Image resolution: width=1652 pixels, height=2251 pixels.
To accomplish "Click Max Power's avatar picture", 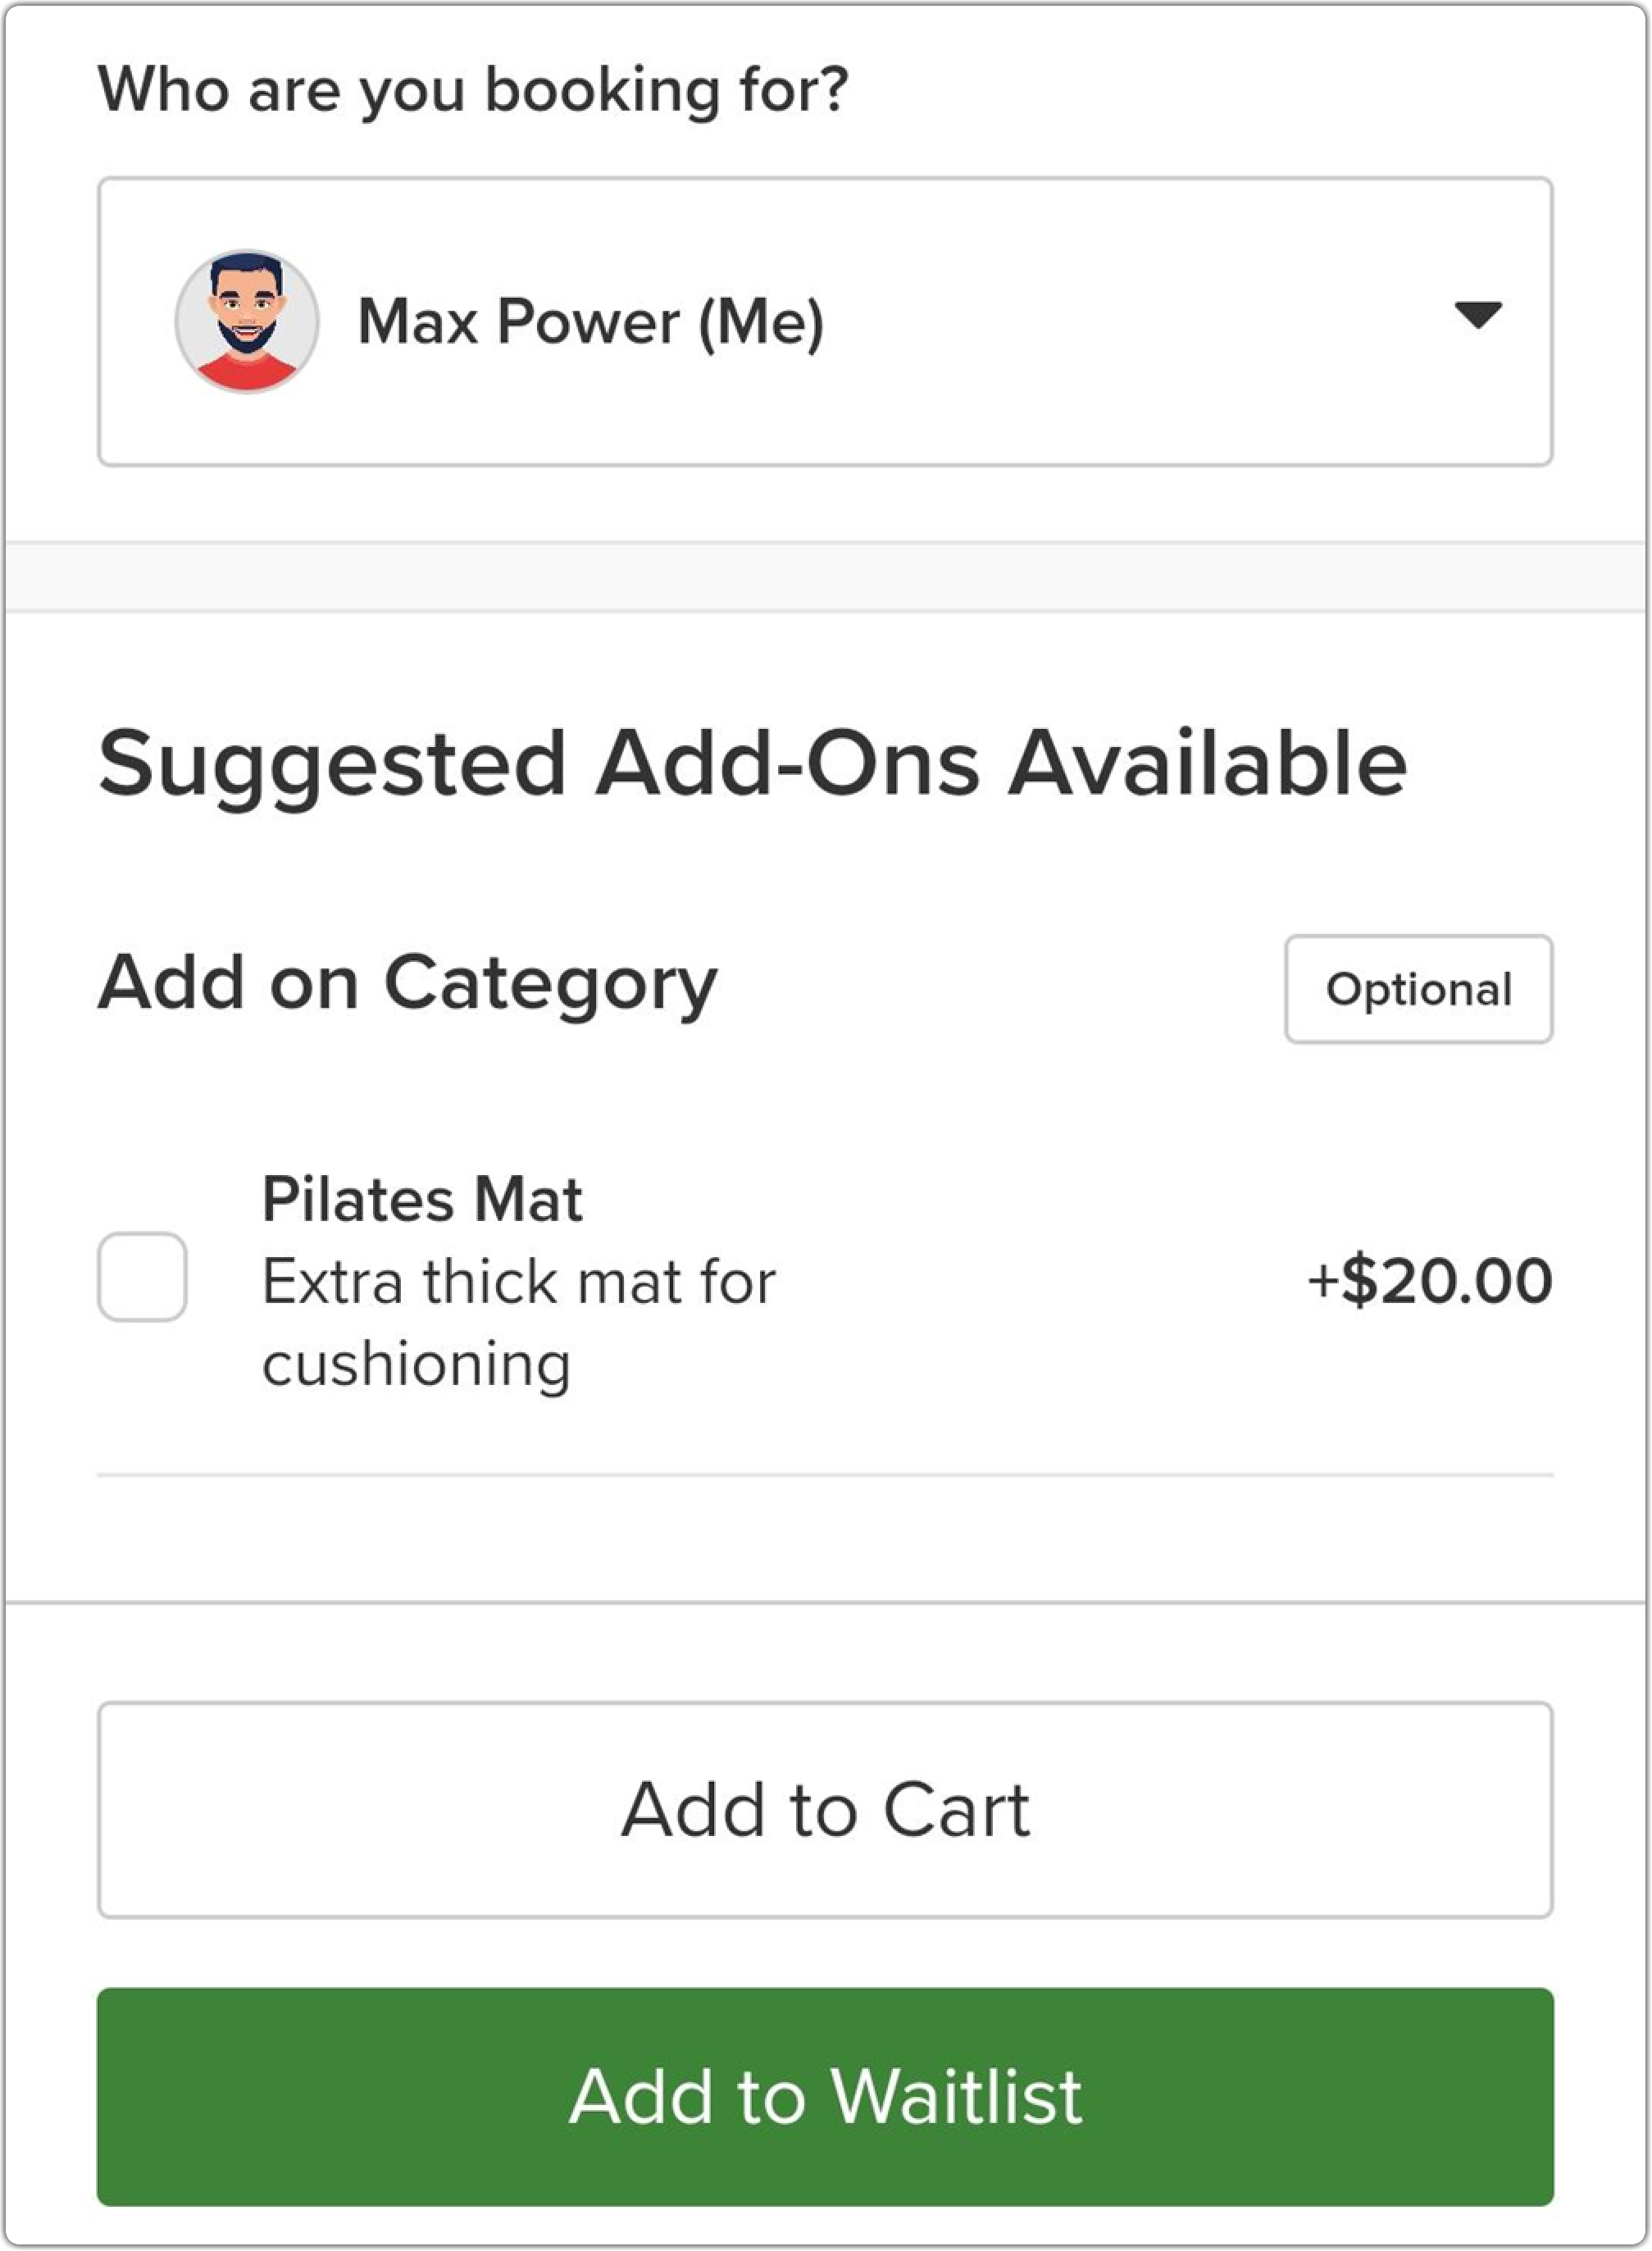I will click(x=247, y=321).
